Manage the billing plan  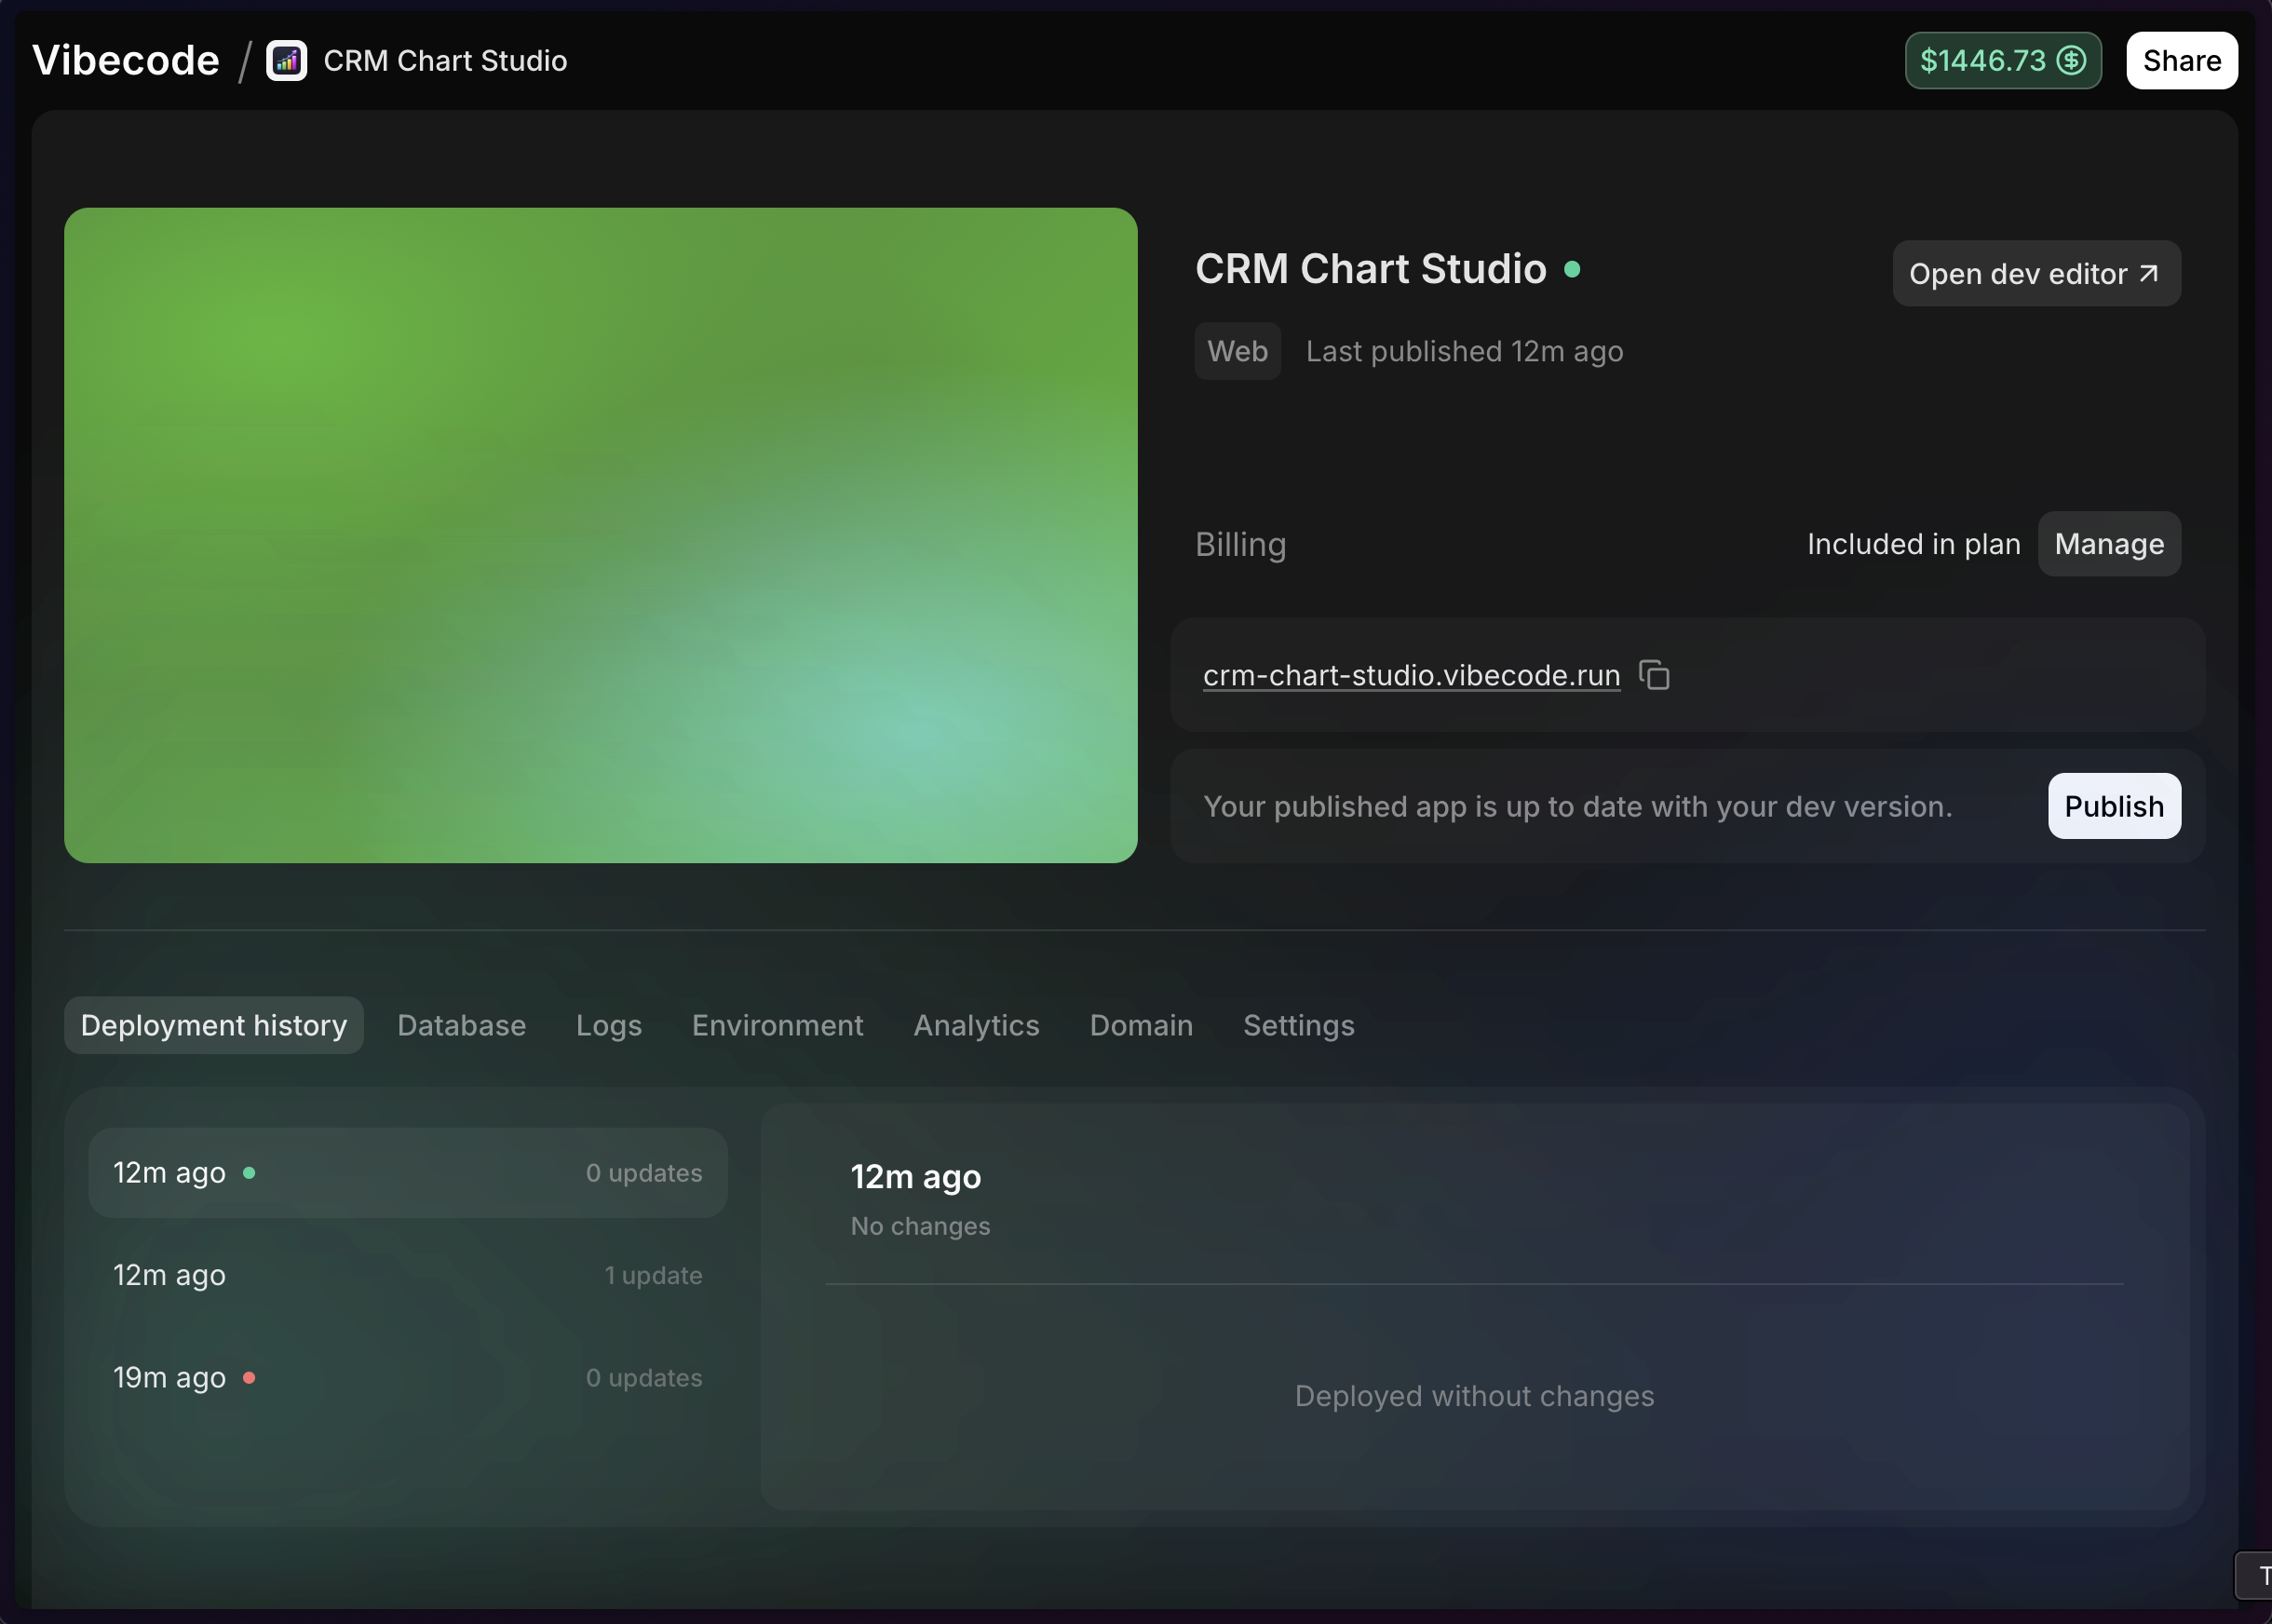click(x=2108, y=544)
